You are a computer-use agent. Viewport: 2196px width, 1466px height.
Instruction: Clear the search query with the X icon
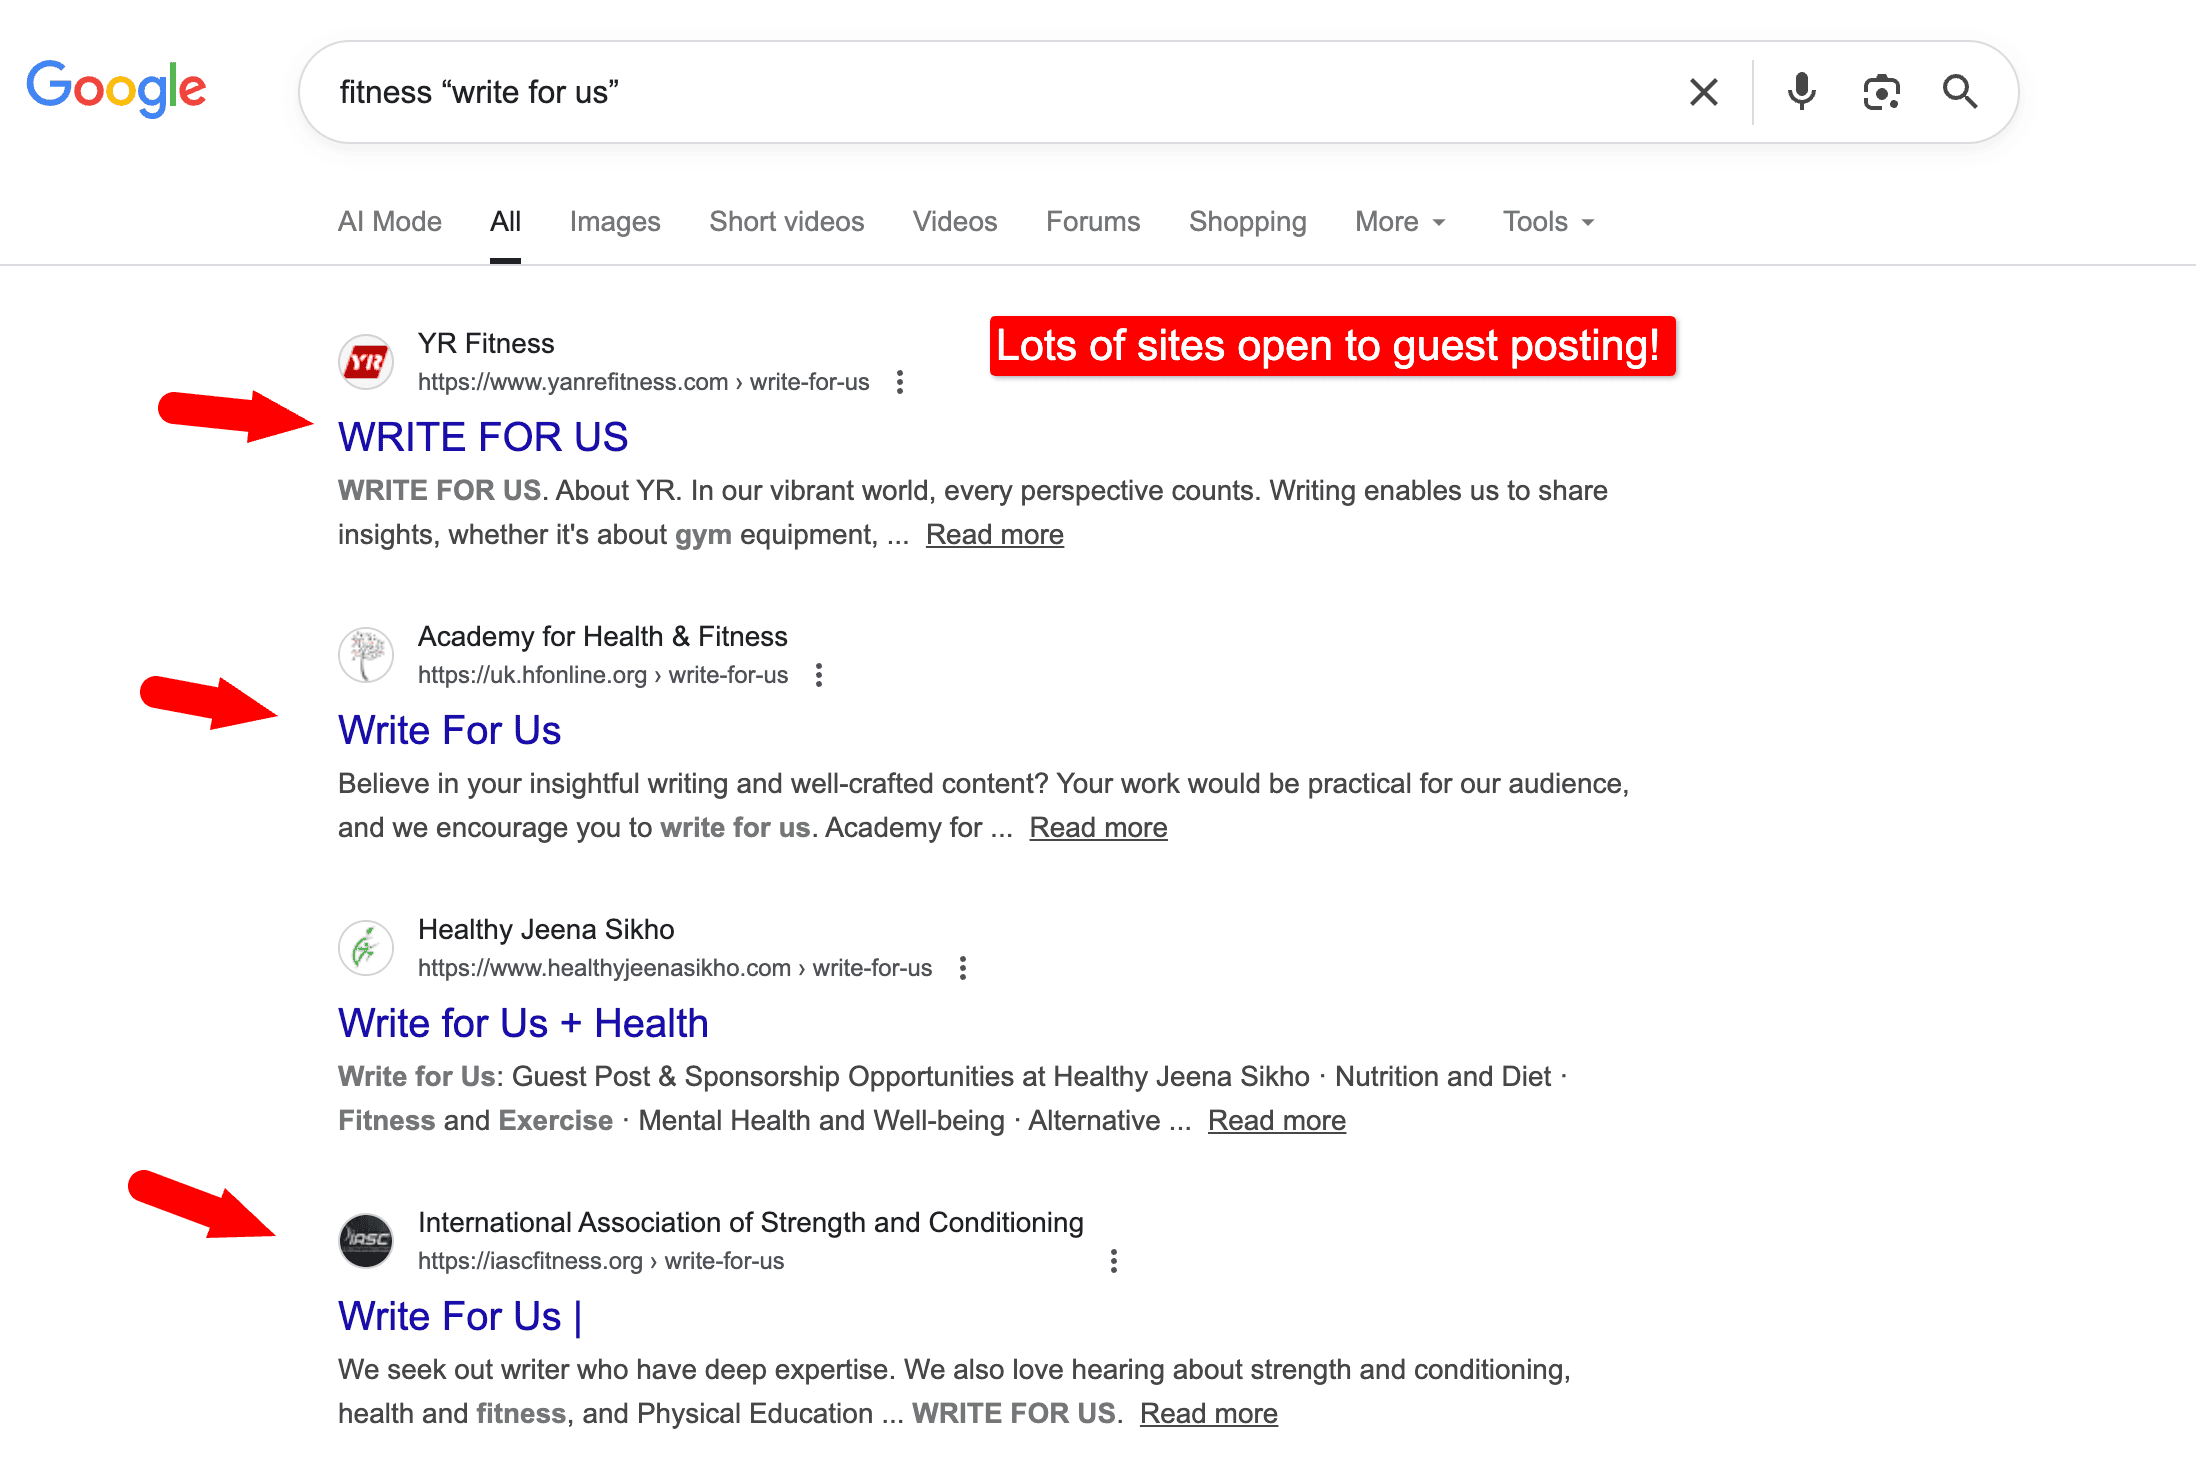pyautogui.click(x=1704, y=92)
